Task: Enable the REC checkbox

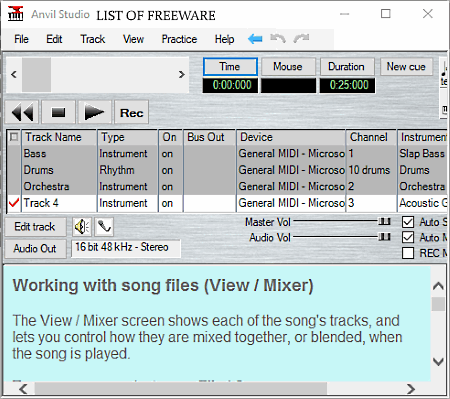Action: (x=408, y=253)
